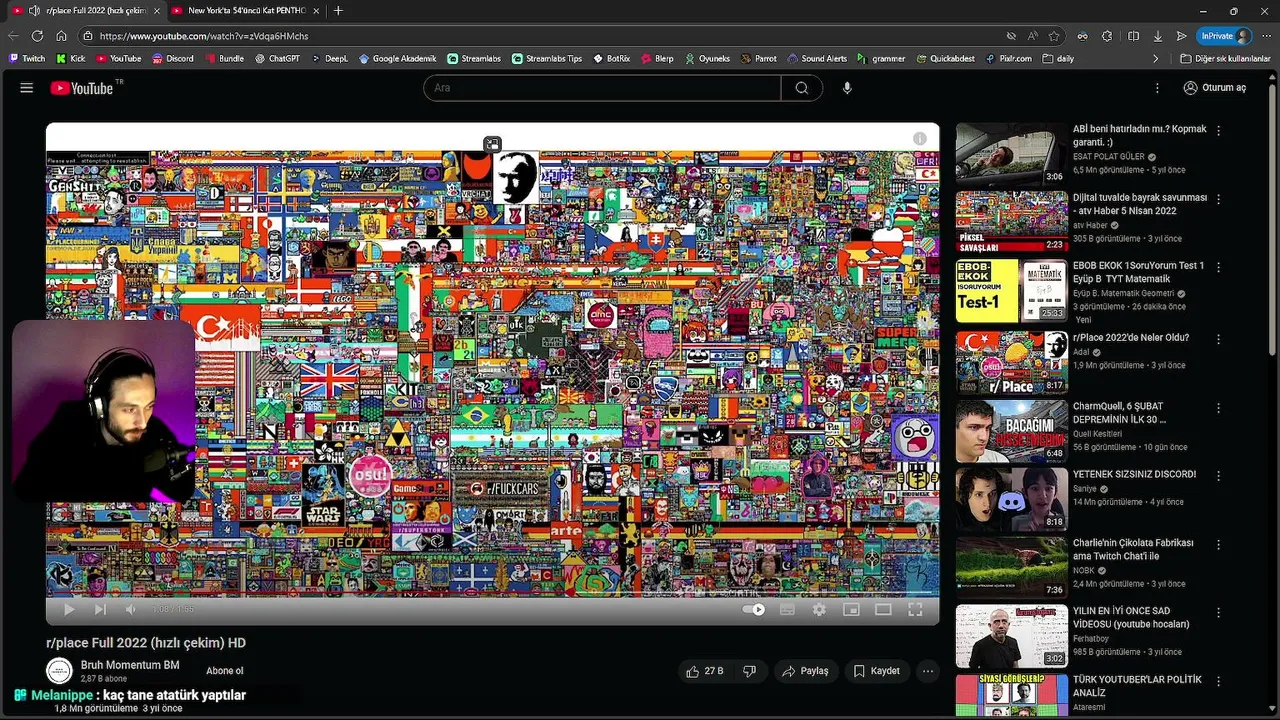
Task: Open 'TÜRK YOUTUBER'LAR POLİTİK ANALİZ' video title
Action: [x=1137, y=686]
